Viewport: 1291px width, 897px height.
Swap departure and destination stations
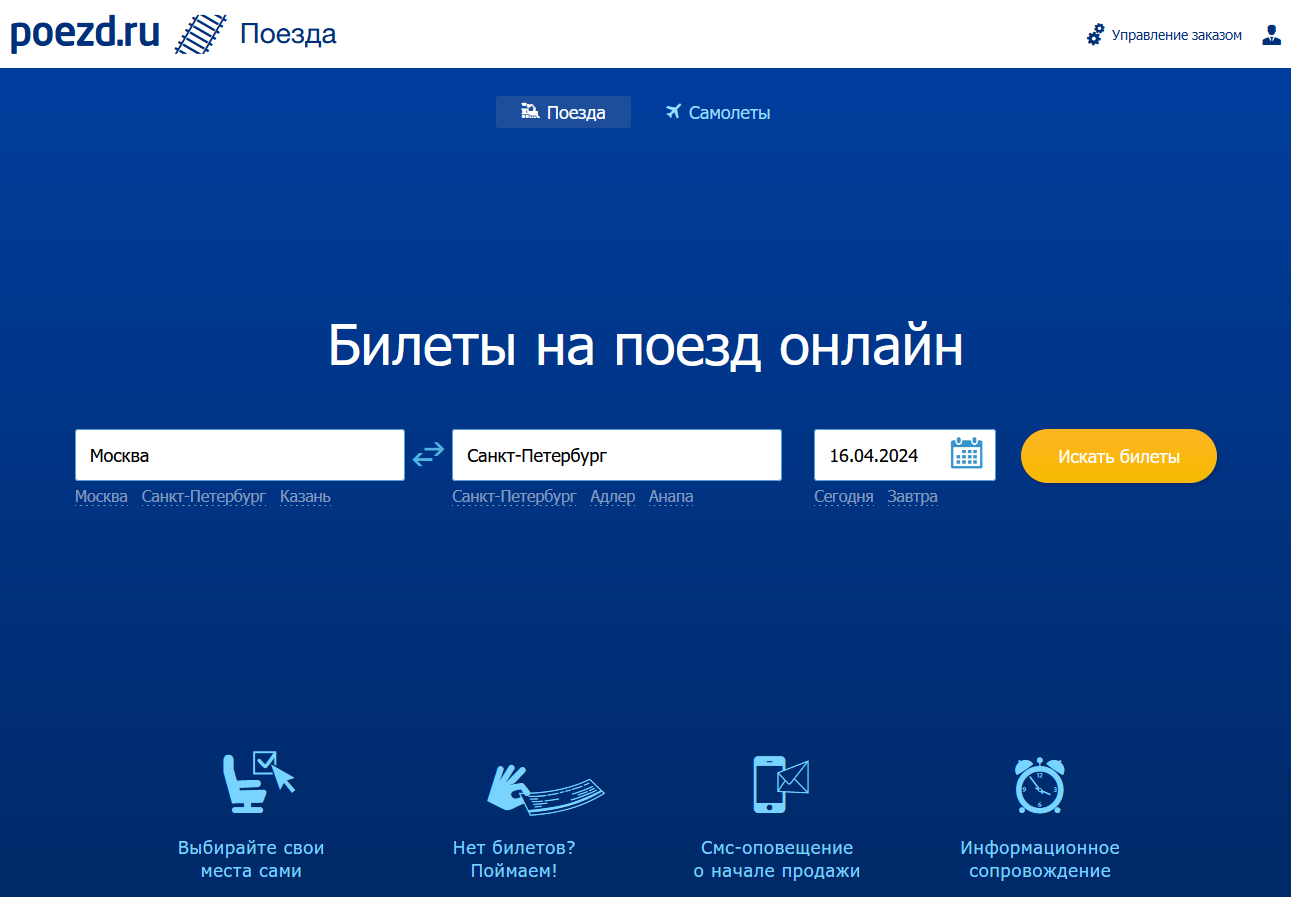(x=428, y=455)
